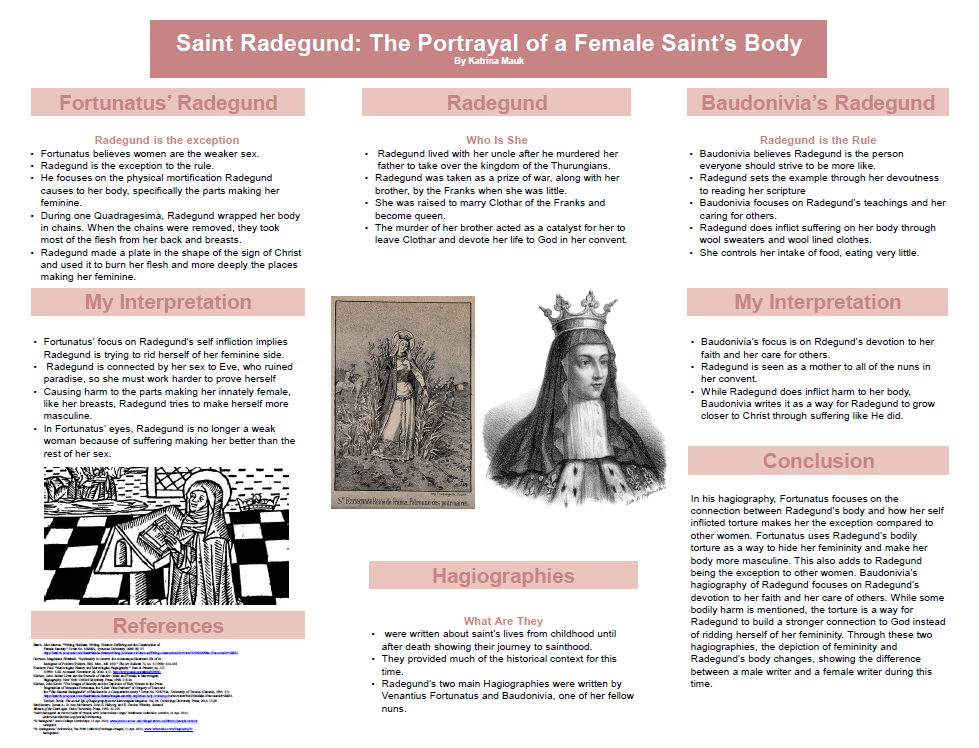Select the right "My Interpretation" heading

(x=817, y=302)
